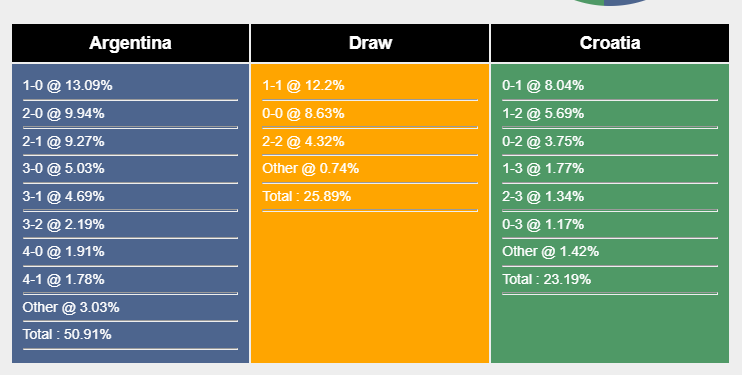The height and width of the screenshot is (375, 743).
Task: Click Argentina's Total : 50.91% row
Action: point(130,335)
